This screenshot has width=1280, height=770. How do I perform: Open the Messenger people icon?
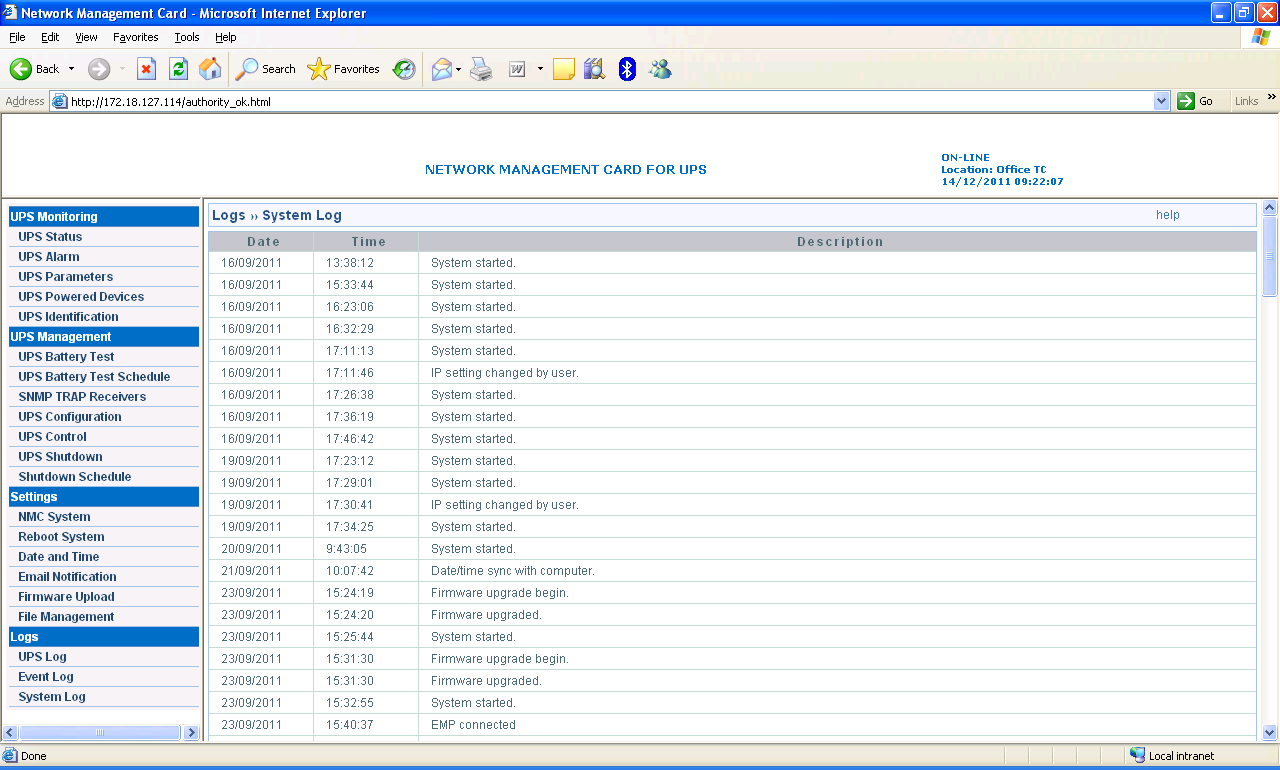pos(660,69)
